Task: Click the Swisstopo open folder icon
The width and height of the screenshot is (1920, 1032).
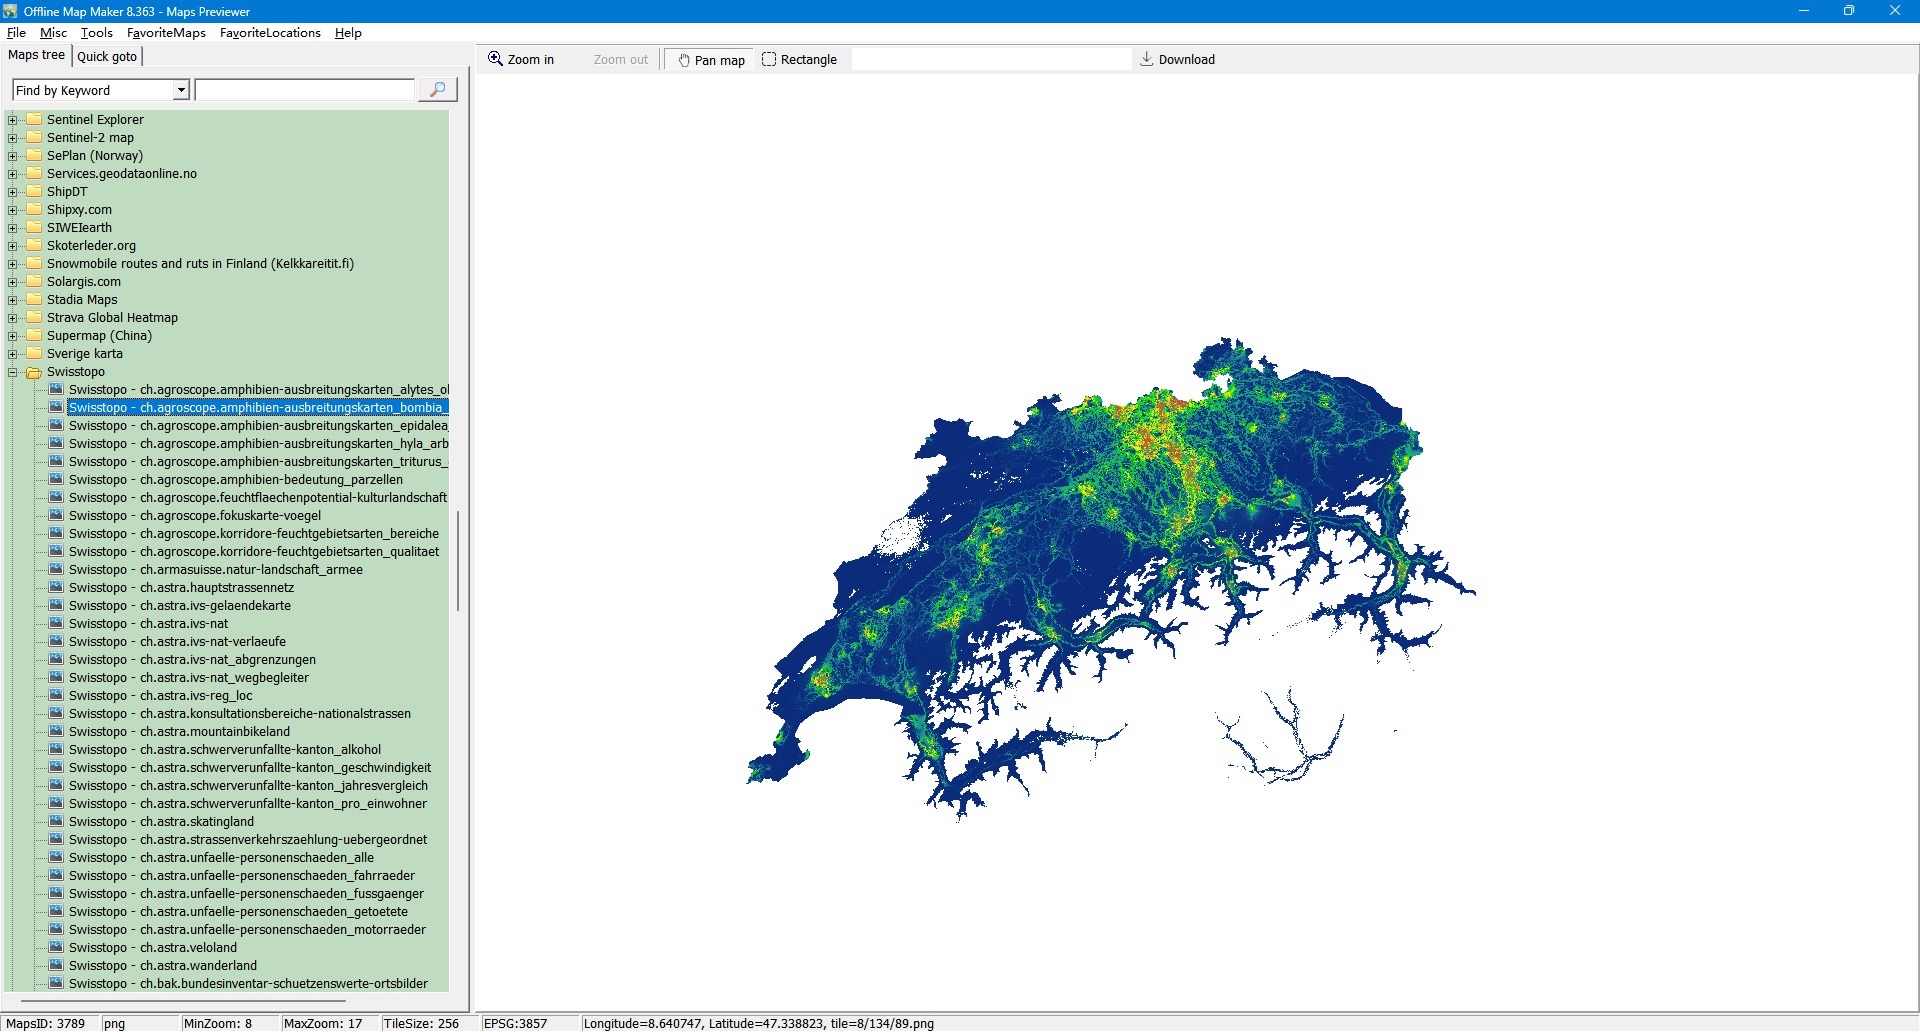Action: [x=34, y=372]
